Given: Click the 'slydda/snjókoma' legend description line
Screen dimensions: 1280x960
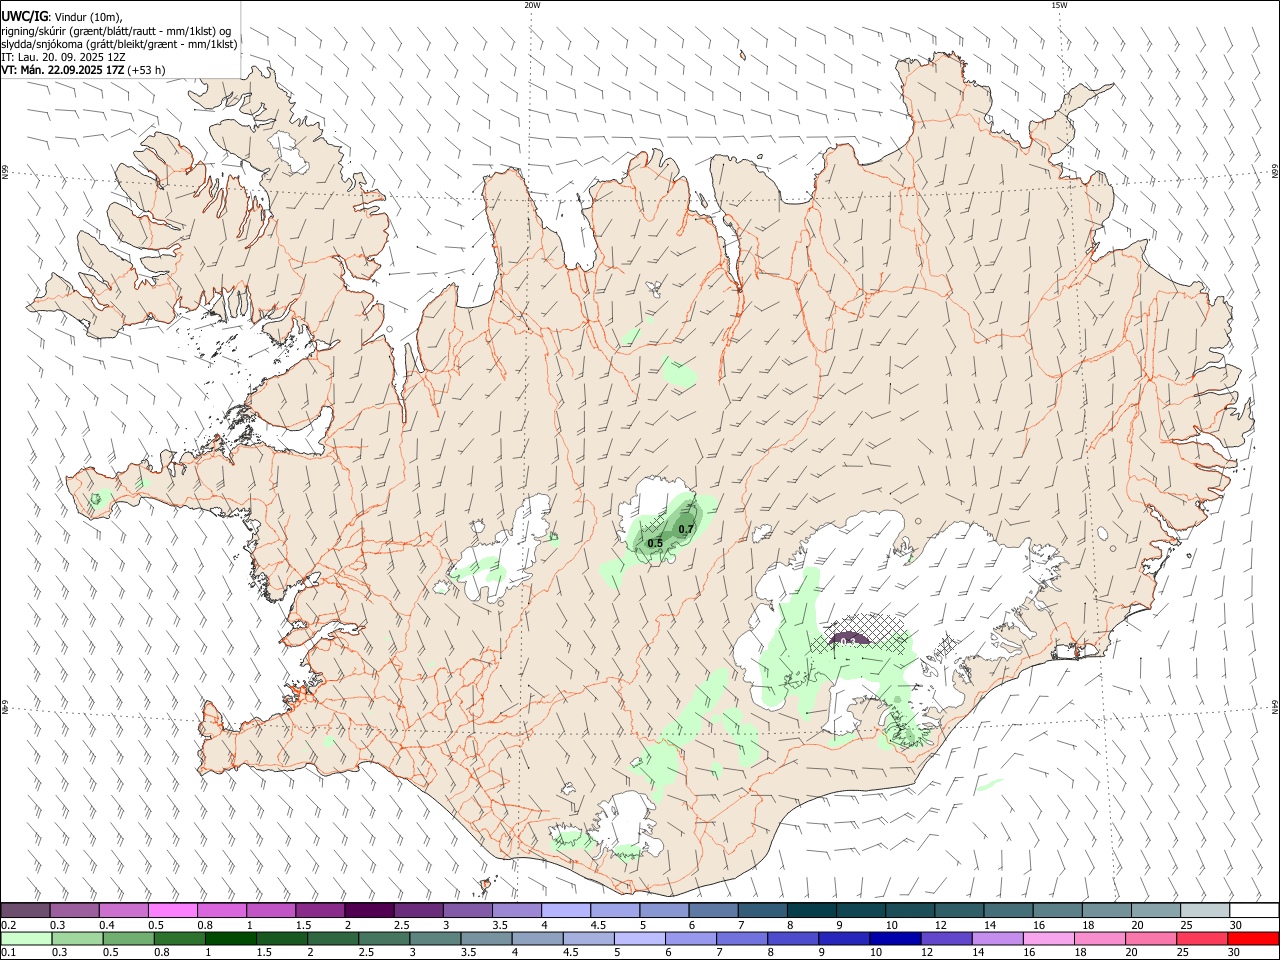Looking at the screenshot, I should (x=119, y=44).
